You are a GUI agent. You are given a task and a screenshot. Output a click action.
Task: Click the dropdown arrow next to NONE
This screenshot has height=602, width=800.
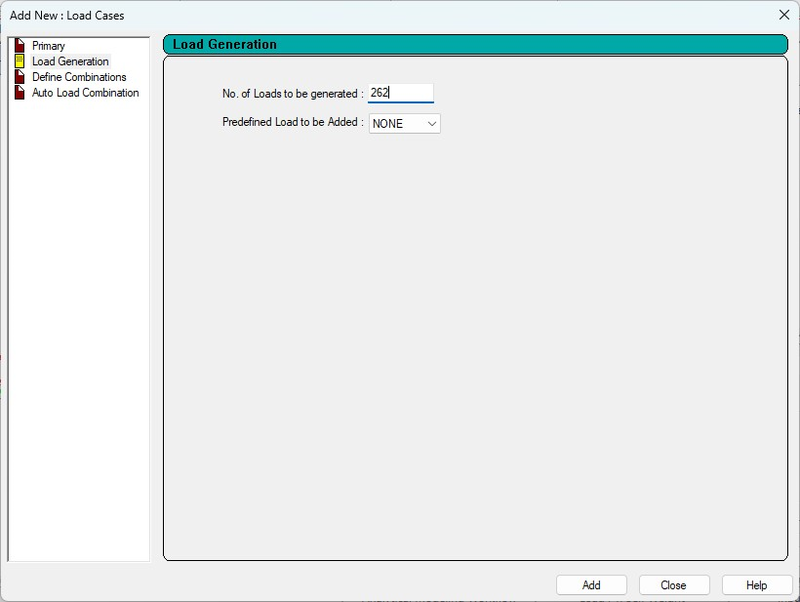(431, 124)
